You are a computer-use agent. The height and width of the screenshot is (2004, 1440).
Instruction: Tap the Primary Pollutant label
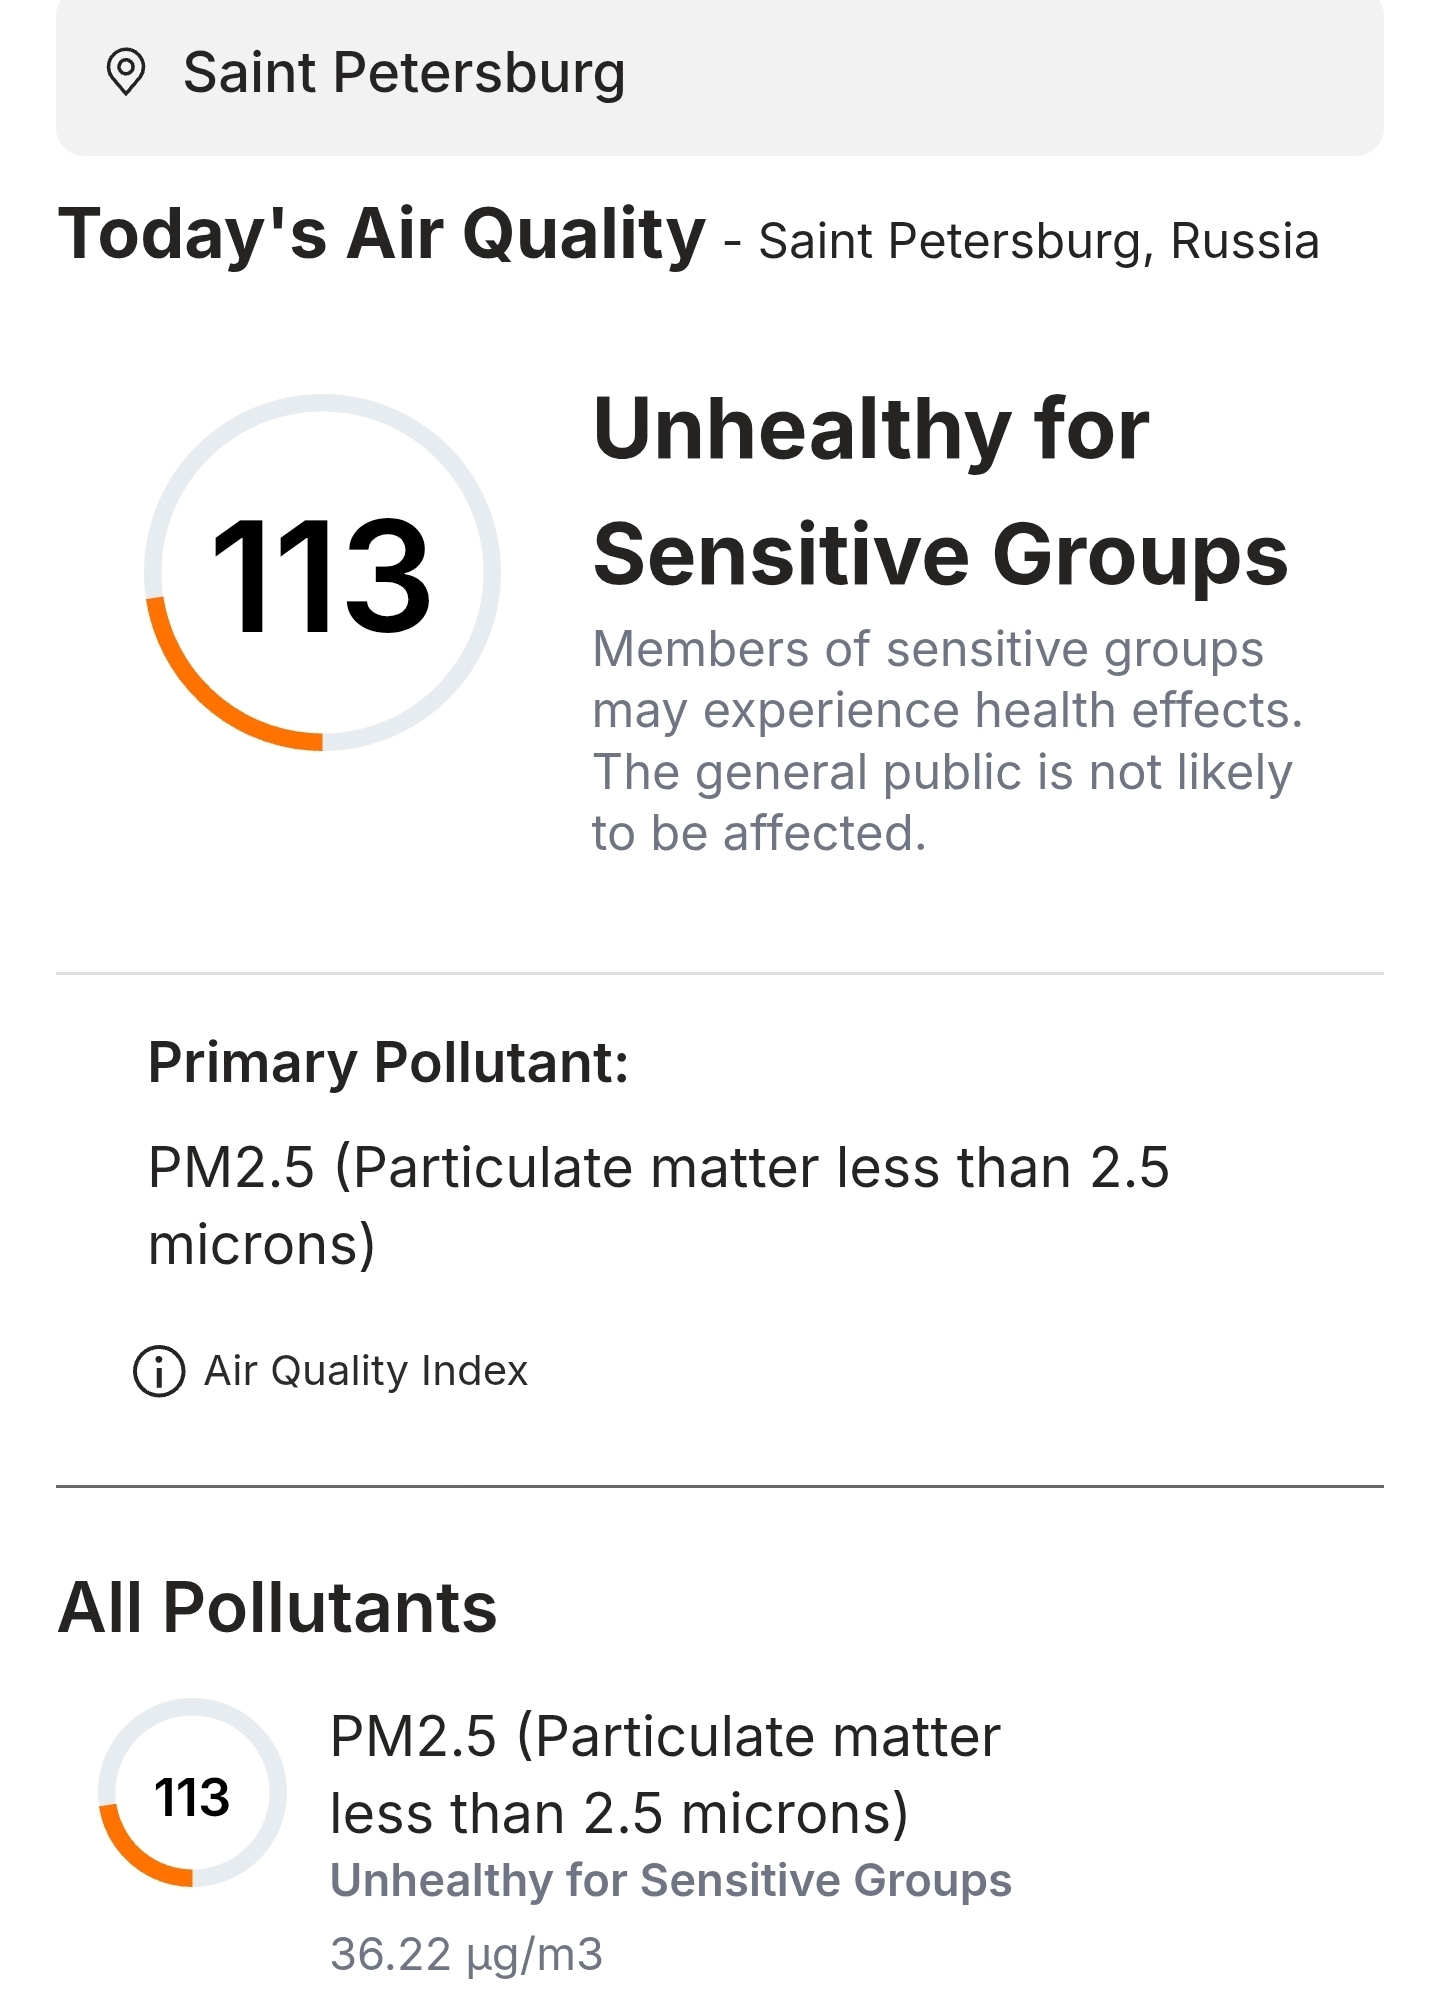388,1062
